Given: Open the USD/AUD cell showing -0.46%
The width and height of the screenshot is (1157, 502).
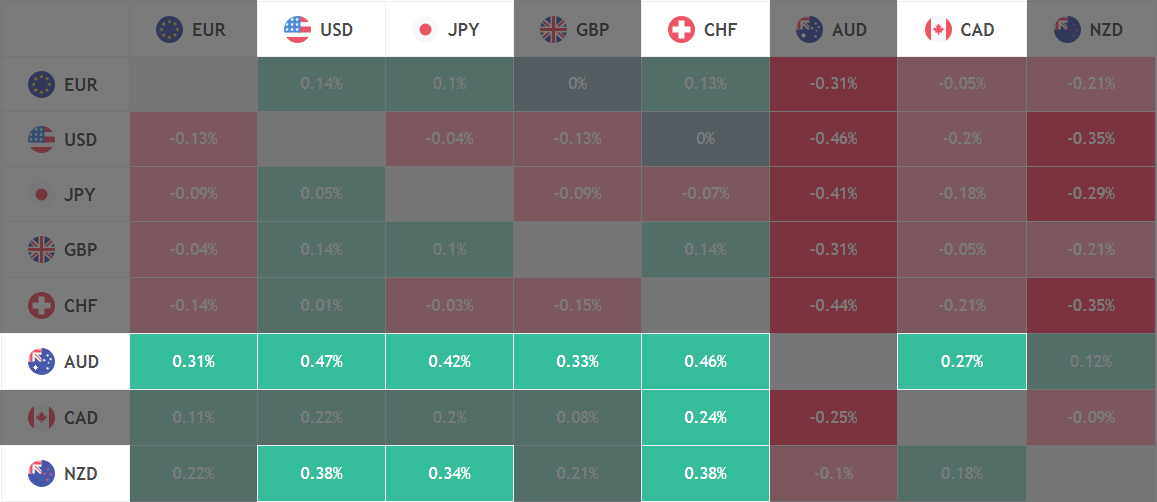Looking at the screenshot, I should [x=833, y=139].
